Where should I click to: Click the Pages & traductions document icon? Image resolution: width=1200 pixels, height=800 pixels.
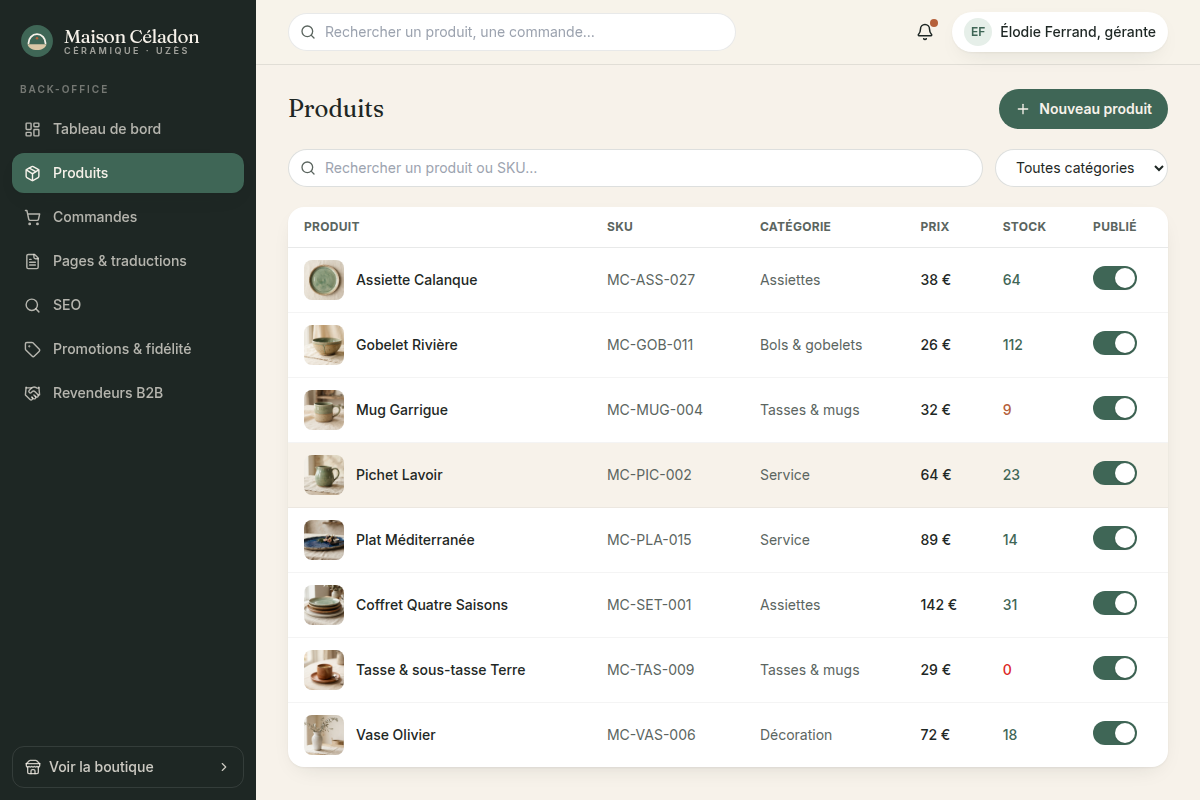pos(33,261)
